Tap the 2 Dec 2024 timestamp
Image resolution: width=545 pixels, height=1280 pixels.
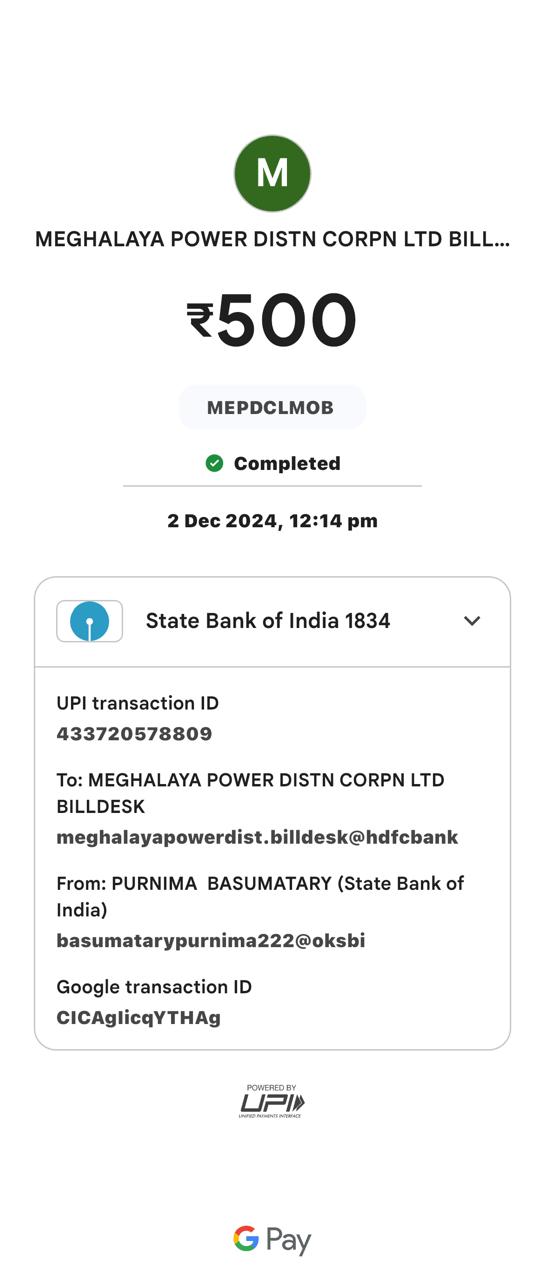click(x=272, y=521)
